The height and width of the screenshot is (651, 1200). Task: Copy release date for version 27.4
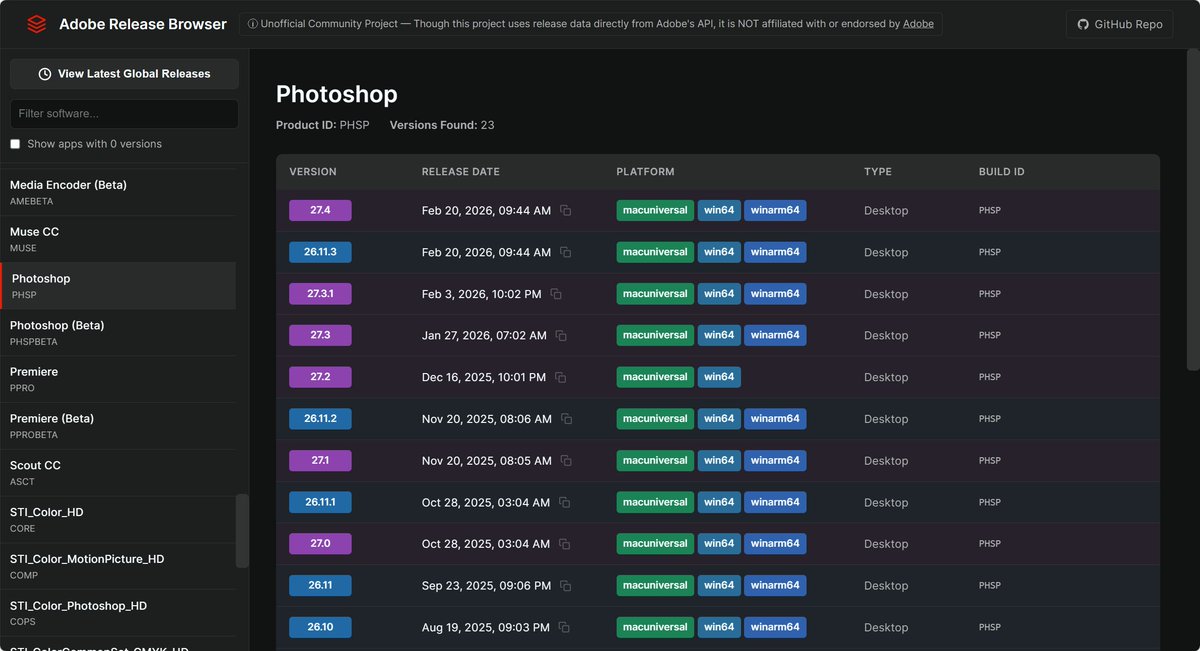[x=566, y=211]
